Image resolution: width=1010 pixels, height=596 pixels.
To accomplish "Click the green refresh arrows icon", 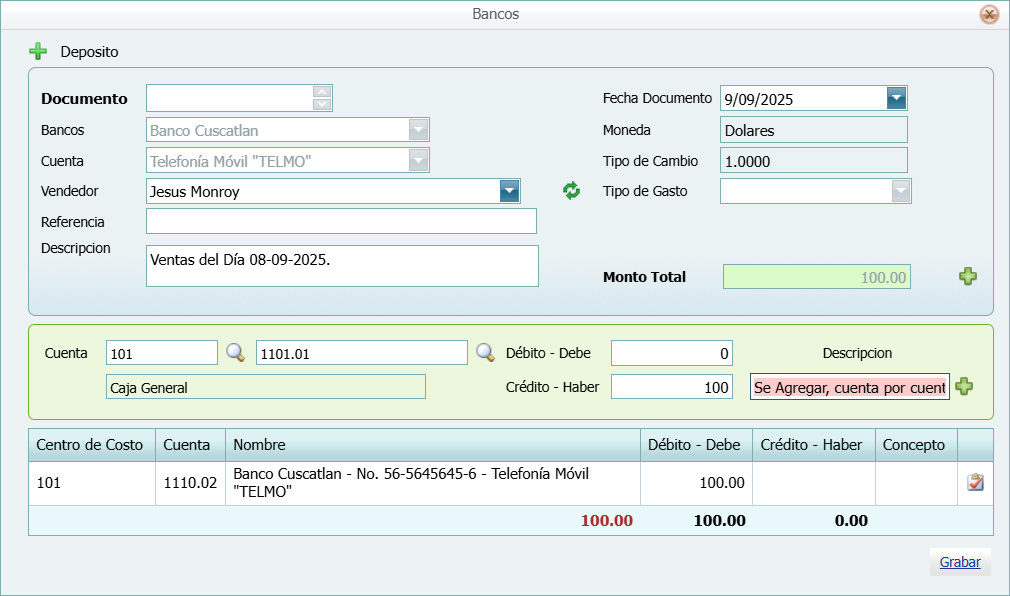I will point(571,191).
